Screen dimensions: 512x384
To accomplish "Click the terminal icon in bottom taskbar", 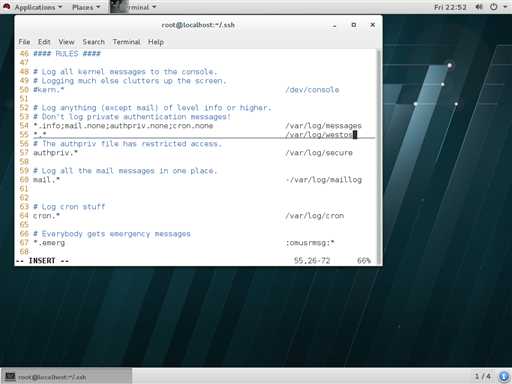I will (x=10, y=376).
